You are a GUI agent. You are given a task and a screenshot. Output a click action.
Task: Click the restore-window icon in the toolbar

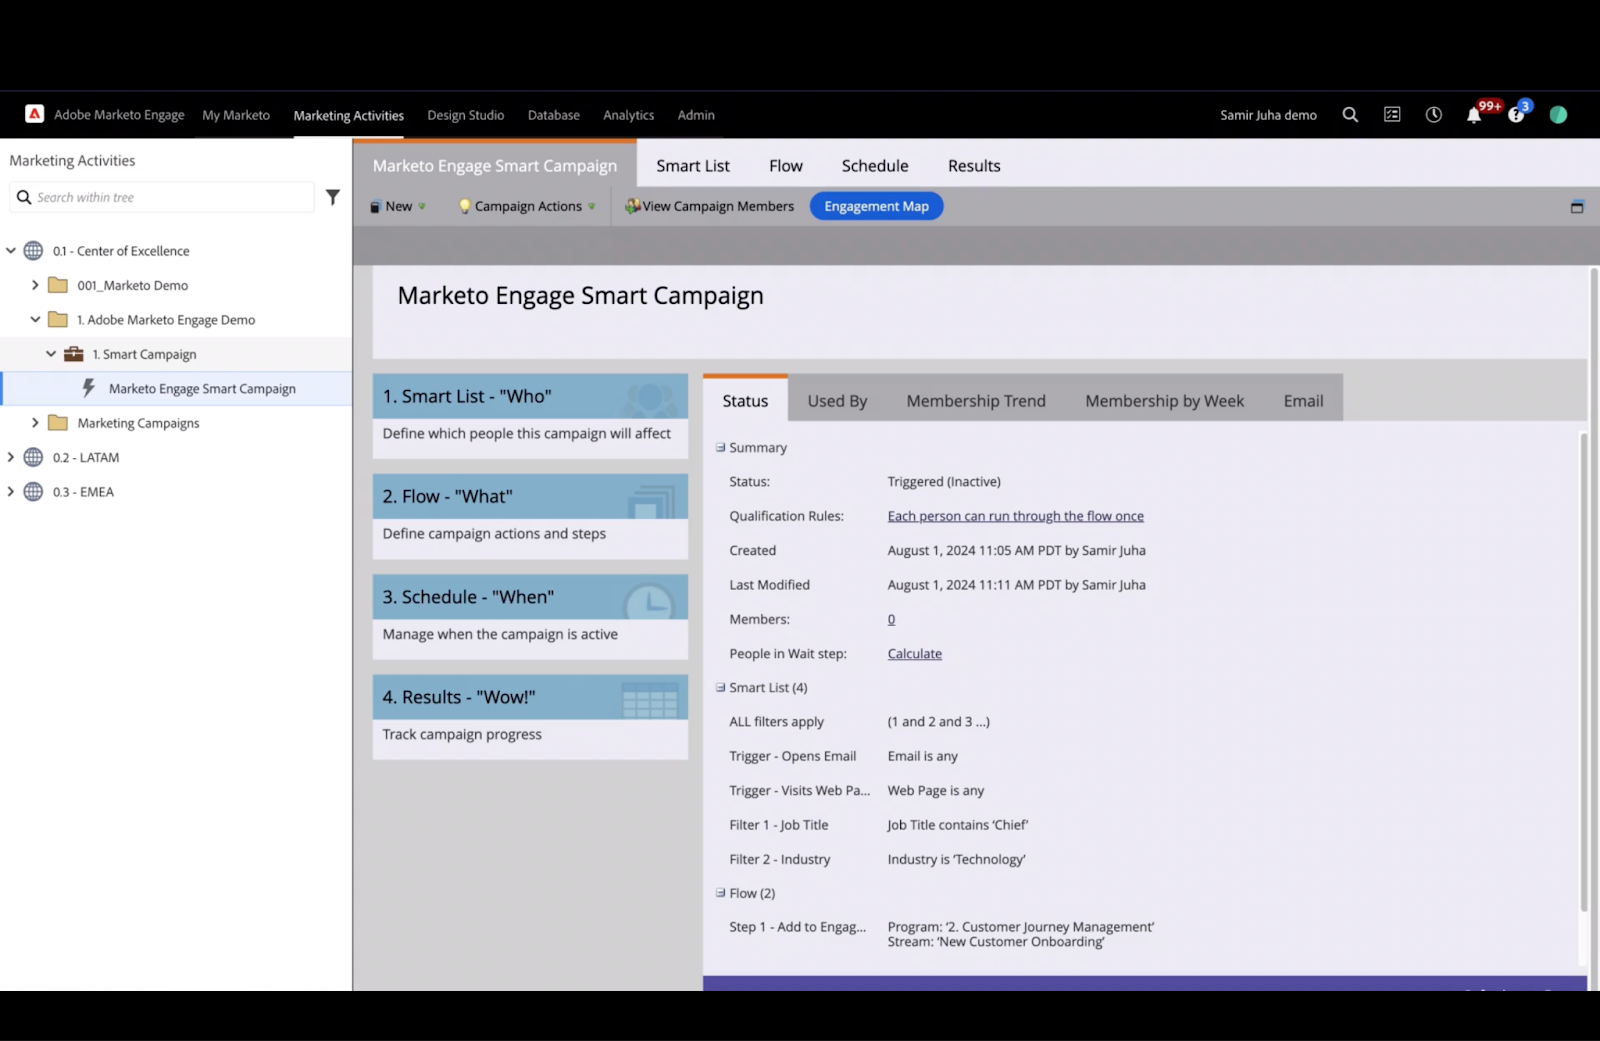click(x=1577, y=206)
